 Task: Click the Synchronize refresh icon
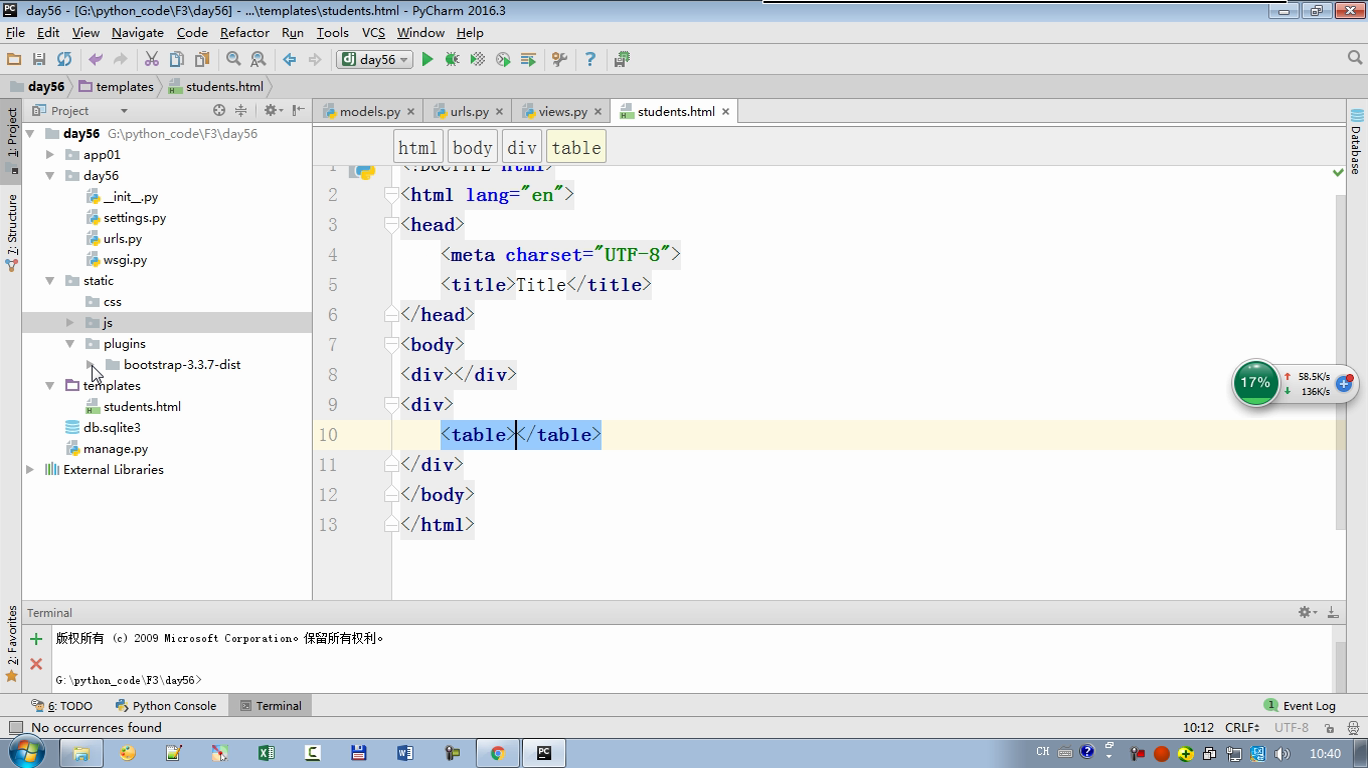click(x=64, y=60)
